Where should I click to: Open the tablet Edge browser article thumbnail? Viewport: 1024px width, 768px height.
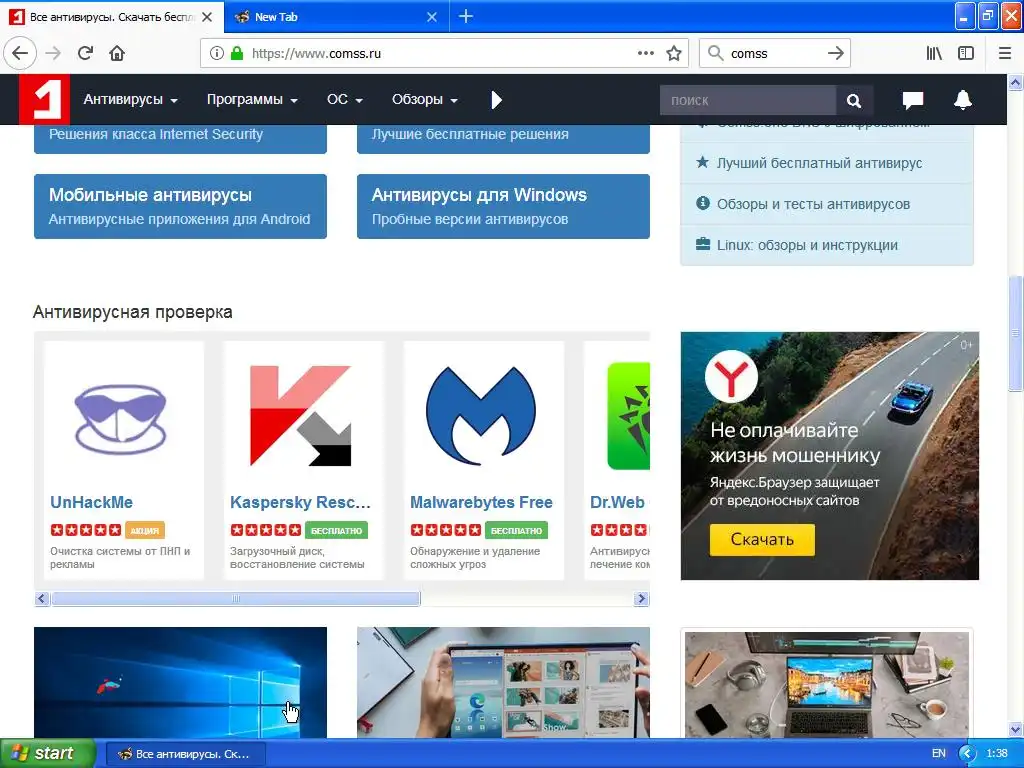pyautogui.click(x=503, y=682)
